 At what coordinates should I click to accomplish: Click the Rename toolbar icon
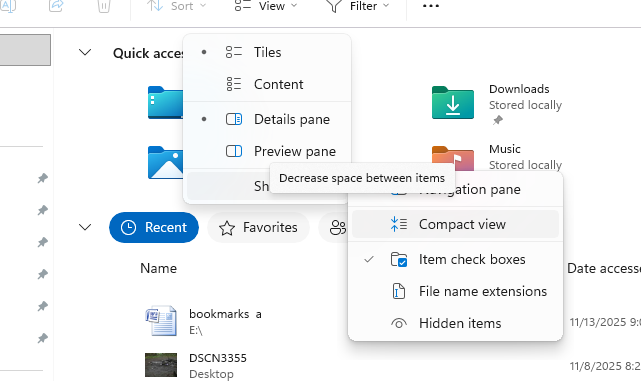[7, 6]
